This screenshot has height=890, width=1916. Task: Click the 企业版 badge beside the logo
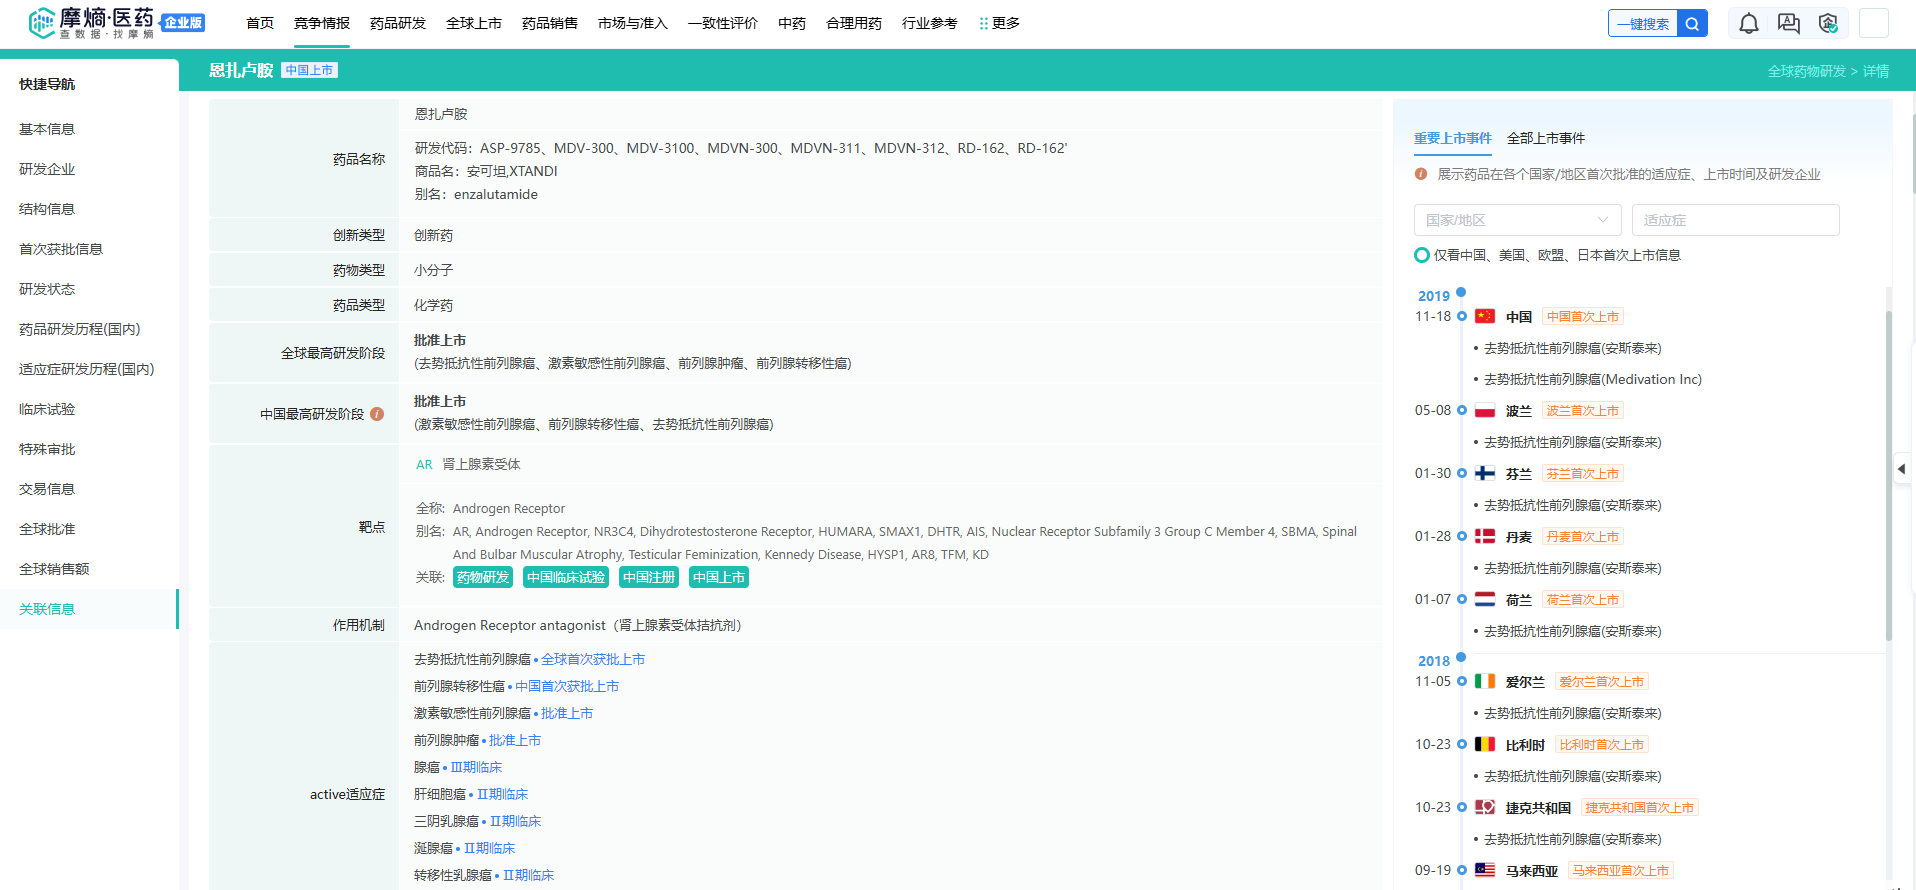[183, 23]
